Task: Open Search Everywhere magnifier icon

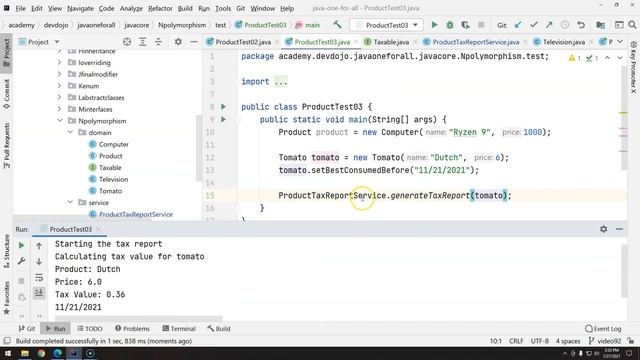Action: 632,25
